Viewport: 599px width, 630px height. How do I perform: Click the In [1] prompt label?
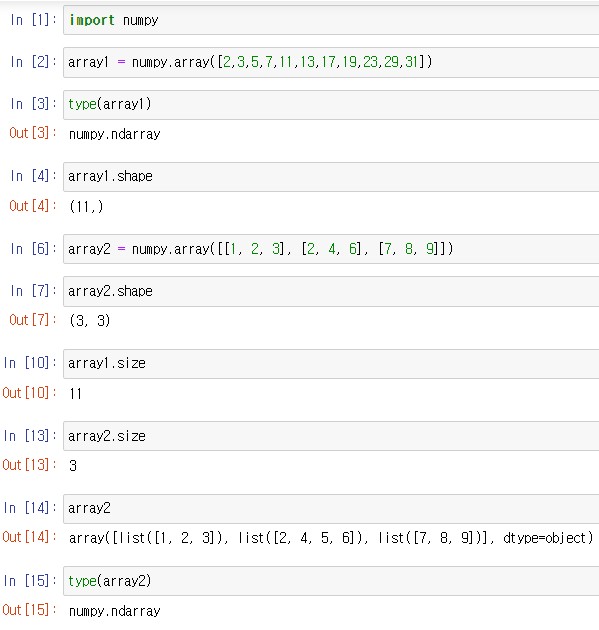coord(33,20)
